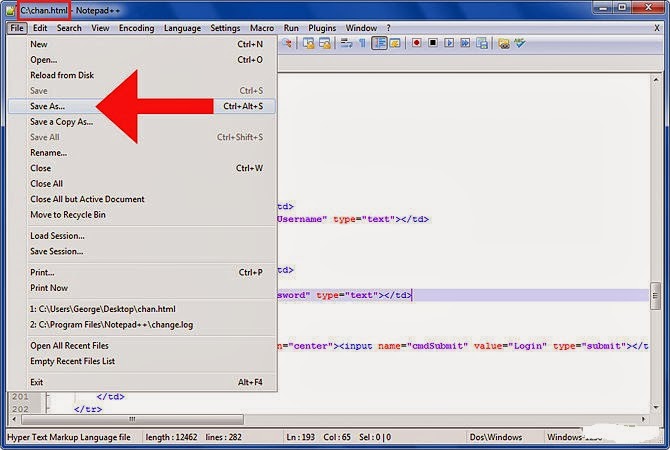This screenshot has width=670, height=450.
Task: Open the Encoding menu
Action: tap(136, 28)
